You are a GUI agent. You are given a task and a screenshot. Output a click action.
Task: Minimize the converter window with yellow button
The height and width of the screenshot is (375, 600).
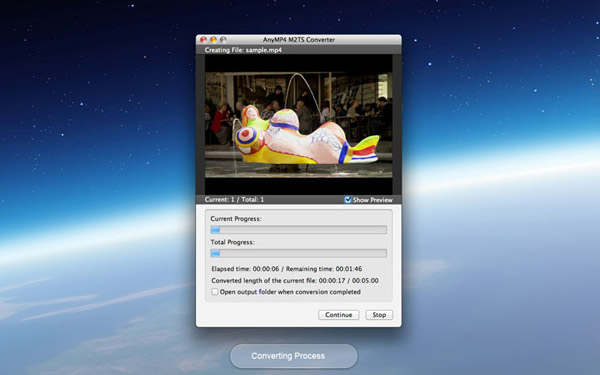pyautogui.click(x=213, y=39)
